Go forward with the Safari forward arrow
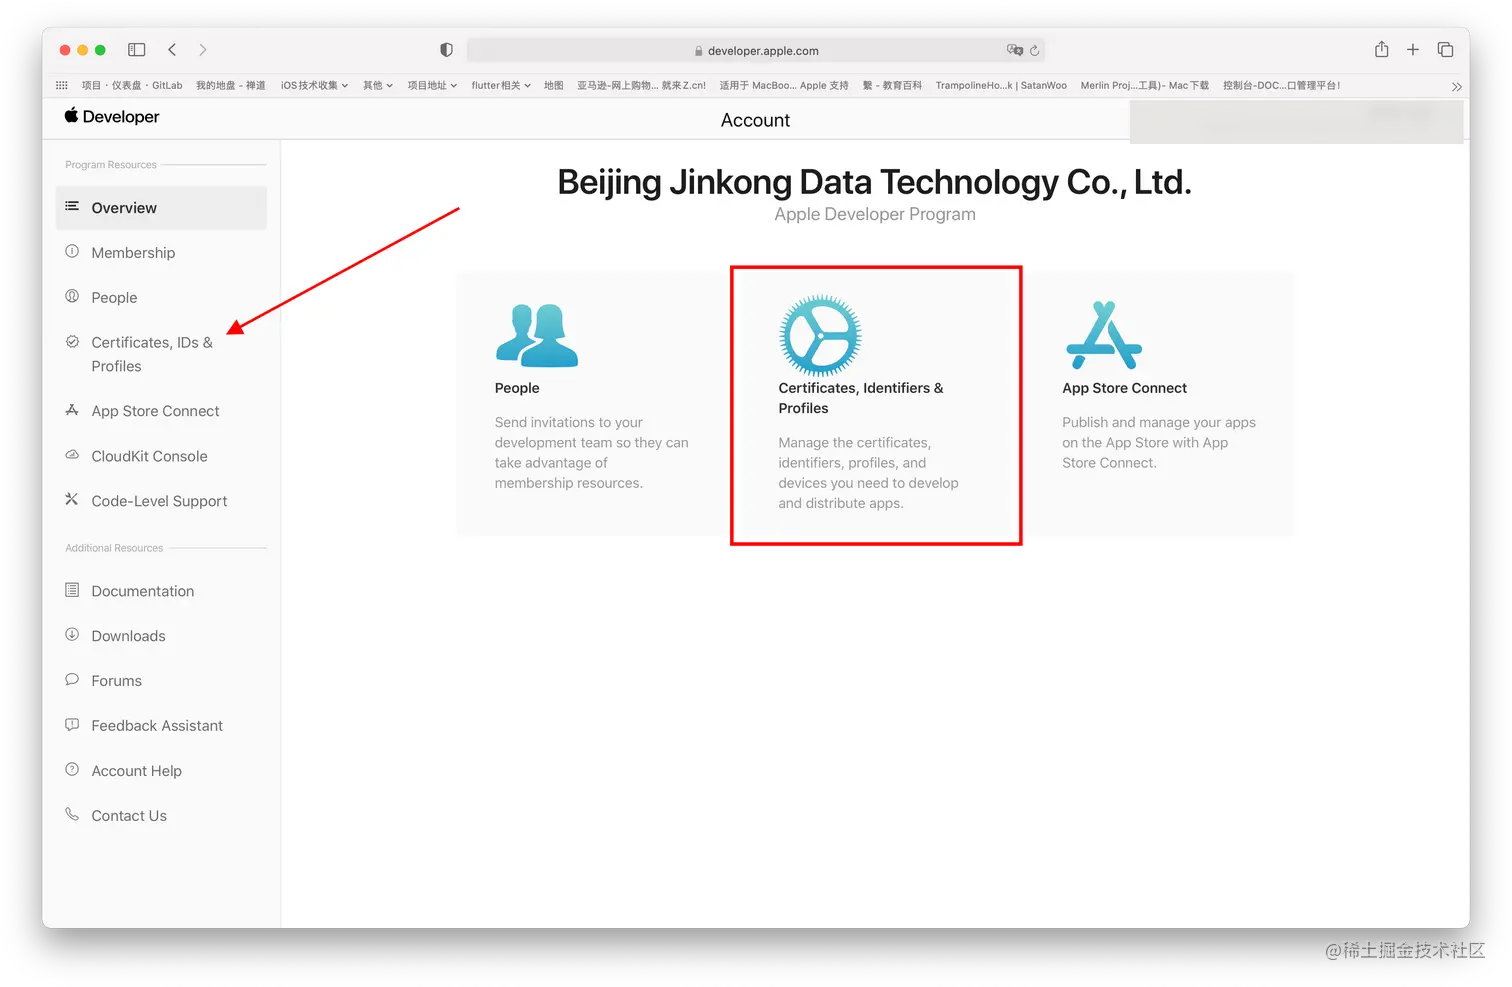1512x987 pixels. [x=203, y=50]
